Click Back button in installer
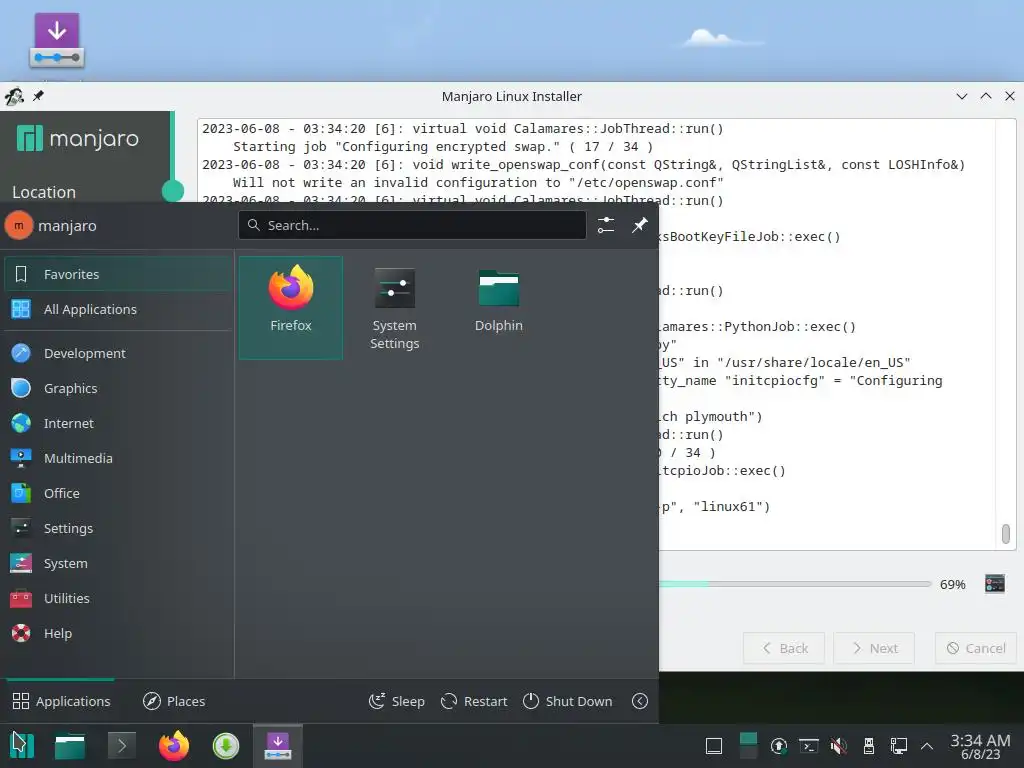This screenshot has height=768, width=1024. (x=784, y=648)
